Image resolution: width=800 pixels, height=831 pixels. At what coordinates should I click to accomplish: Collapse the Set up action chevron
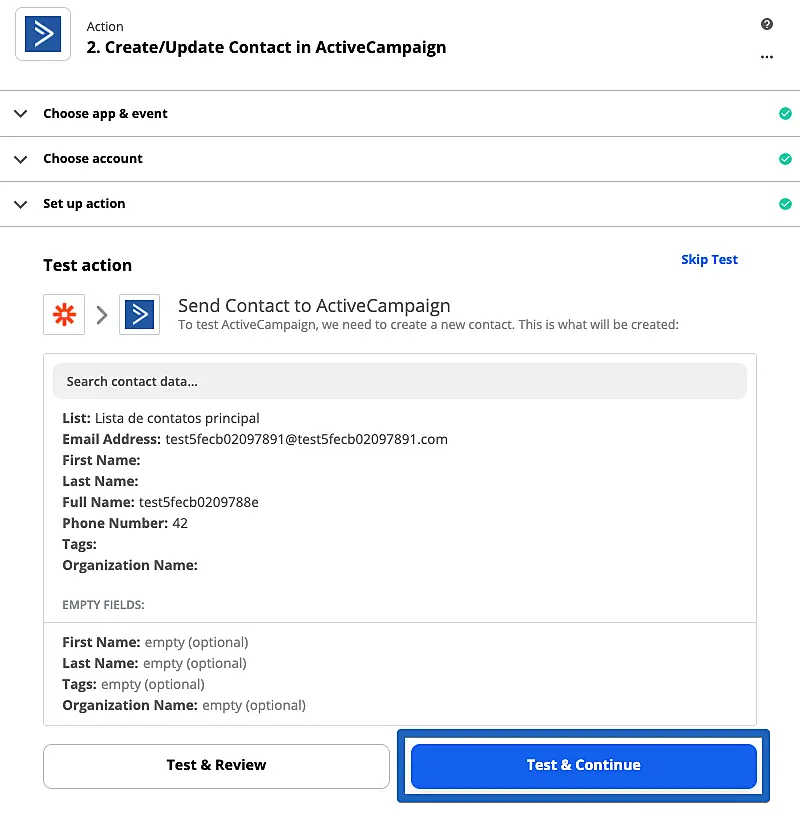20,204
